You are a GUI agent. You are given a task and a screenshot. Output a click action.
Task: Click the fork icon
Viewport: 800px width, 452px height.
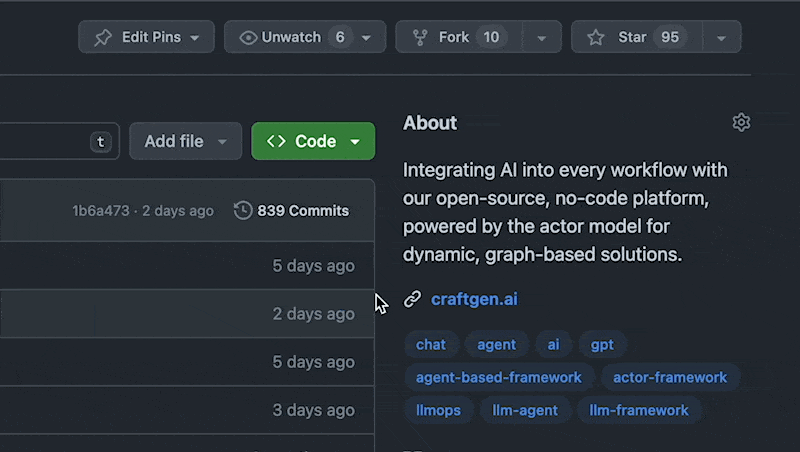tap(420, 38)
